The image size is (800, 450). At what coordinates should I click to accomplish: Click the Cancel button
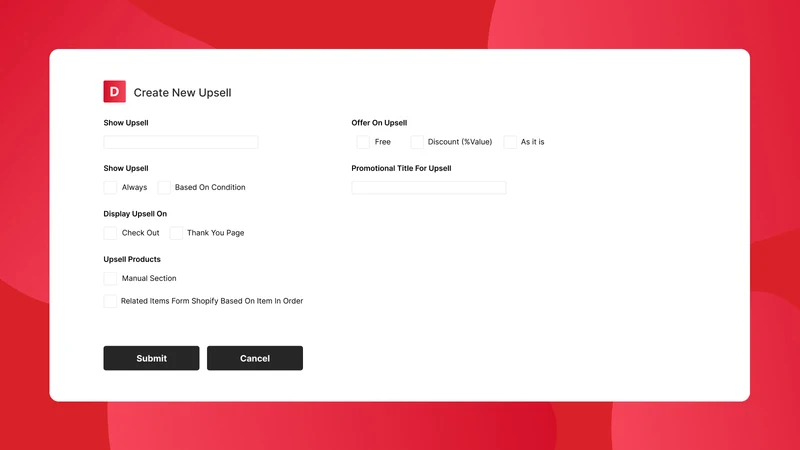tap(255, 358)
